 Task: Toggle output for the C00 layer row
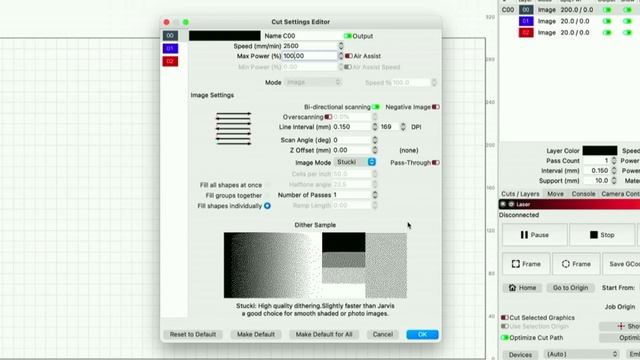pos(607,9)
